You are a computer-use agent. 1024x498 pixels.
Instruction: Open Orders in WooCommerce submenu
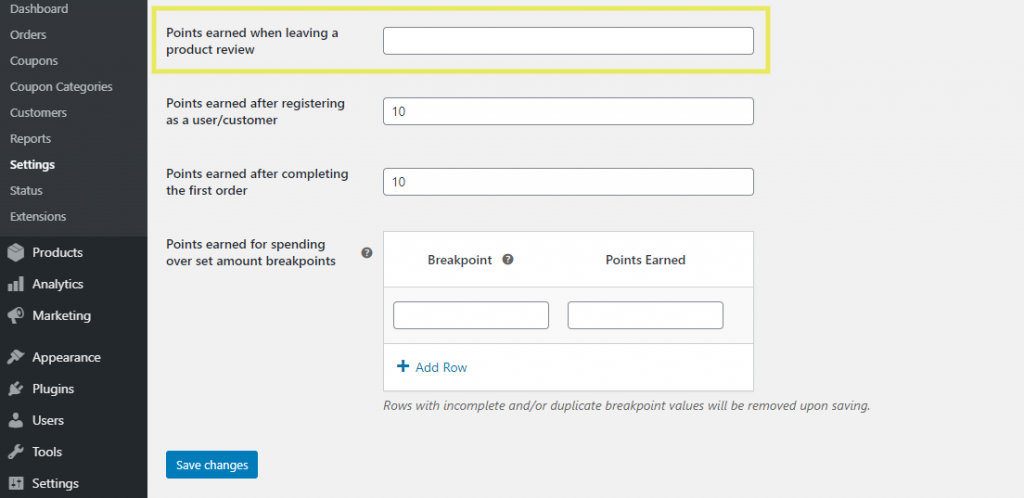[28, 35]
